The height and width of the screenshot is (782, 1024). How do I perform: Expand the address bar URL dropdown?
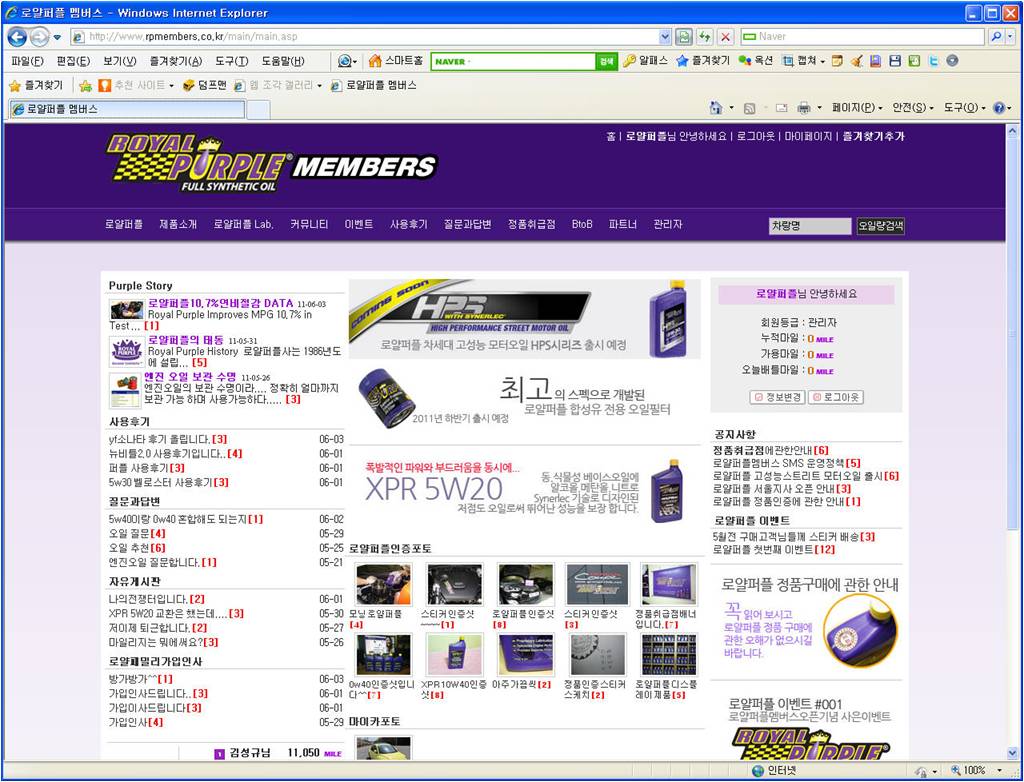coord(665,37)
